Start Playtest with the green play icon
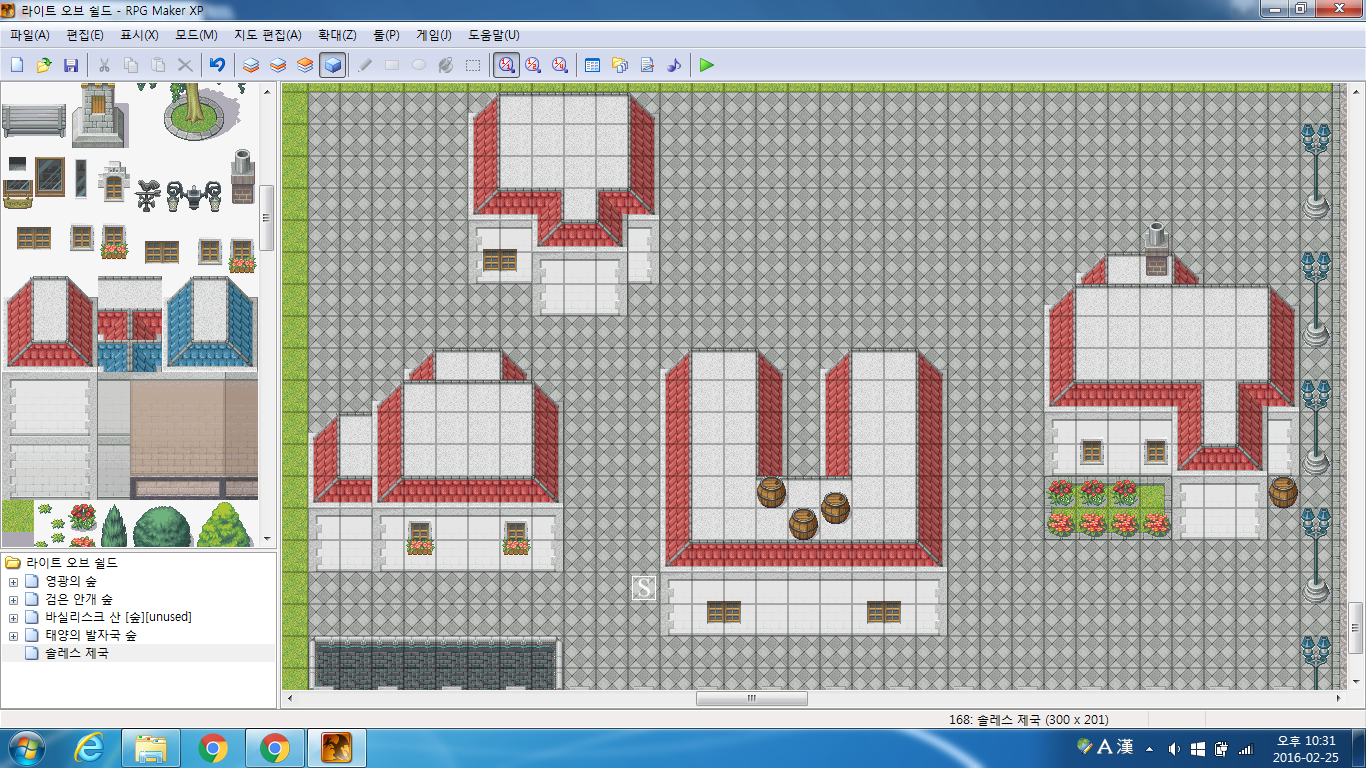This screenshot has width=1366, height=768. pos(707,65)
